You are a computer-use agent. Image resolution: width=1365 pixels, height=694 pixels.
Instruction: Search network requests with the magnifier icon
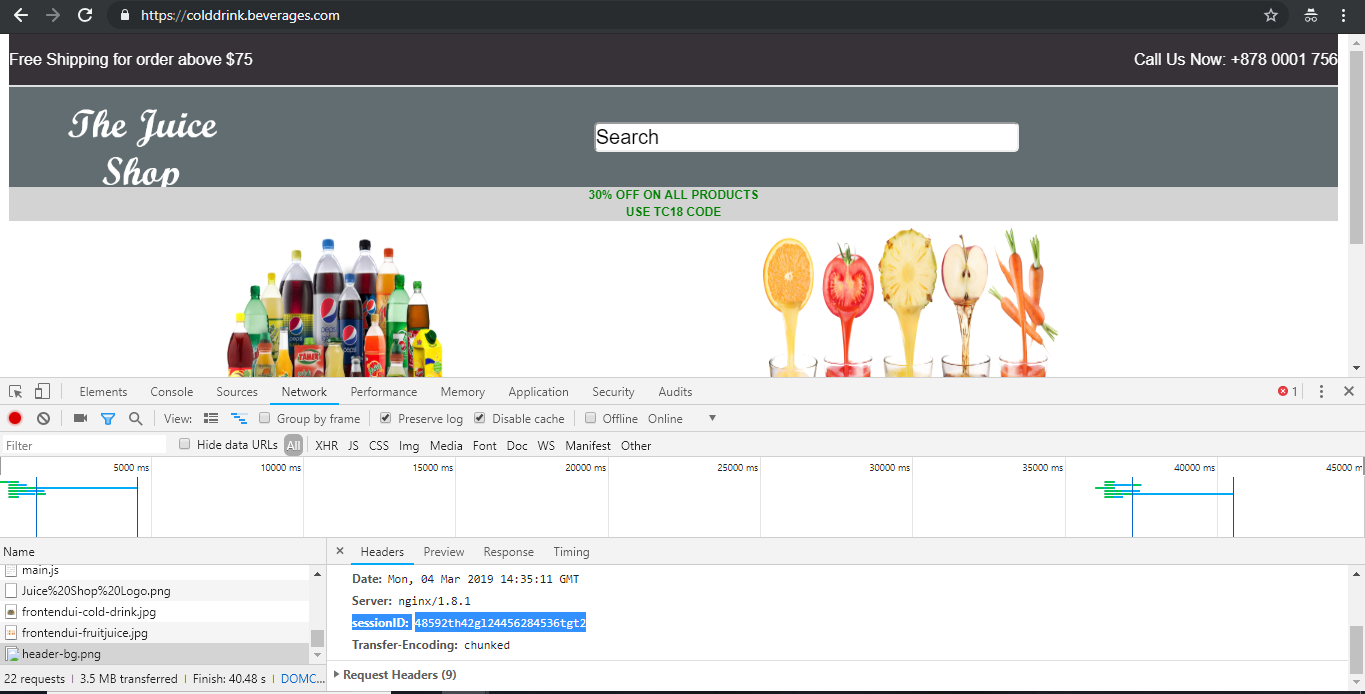pyautogui.click(x=135, y=418)
